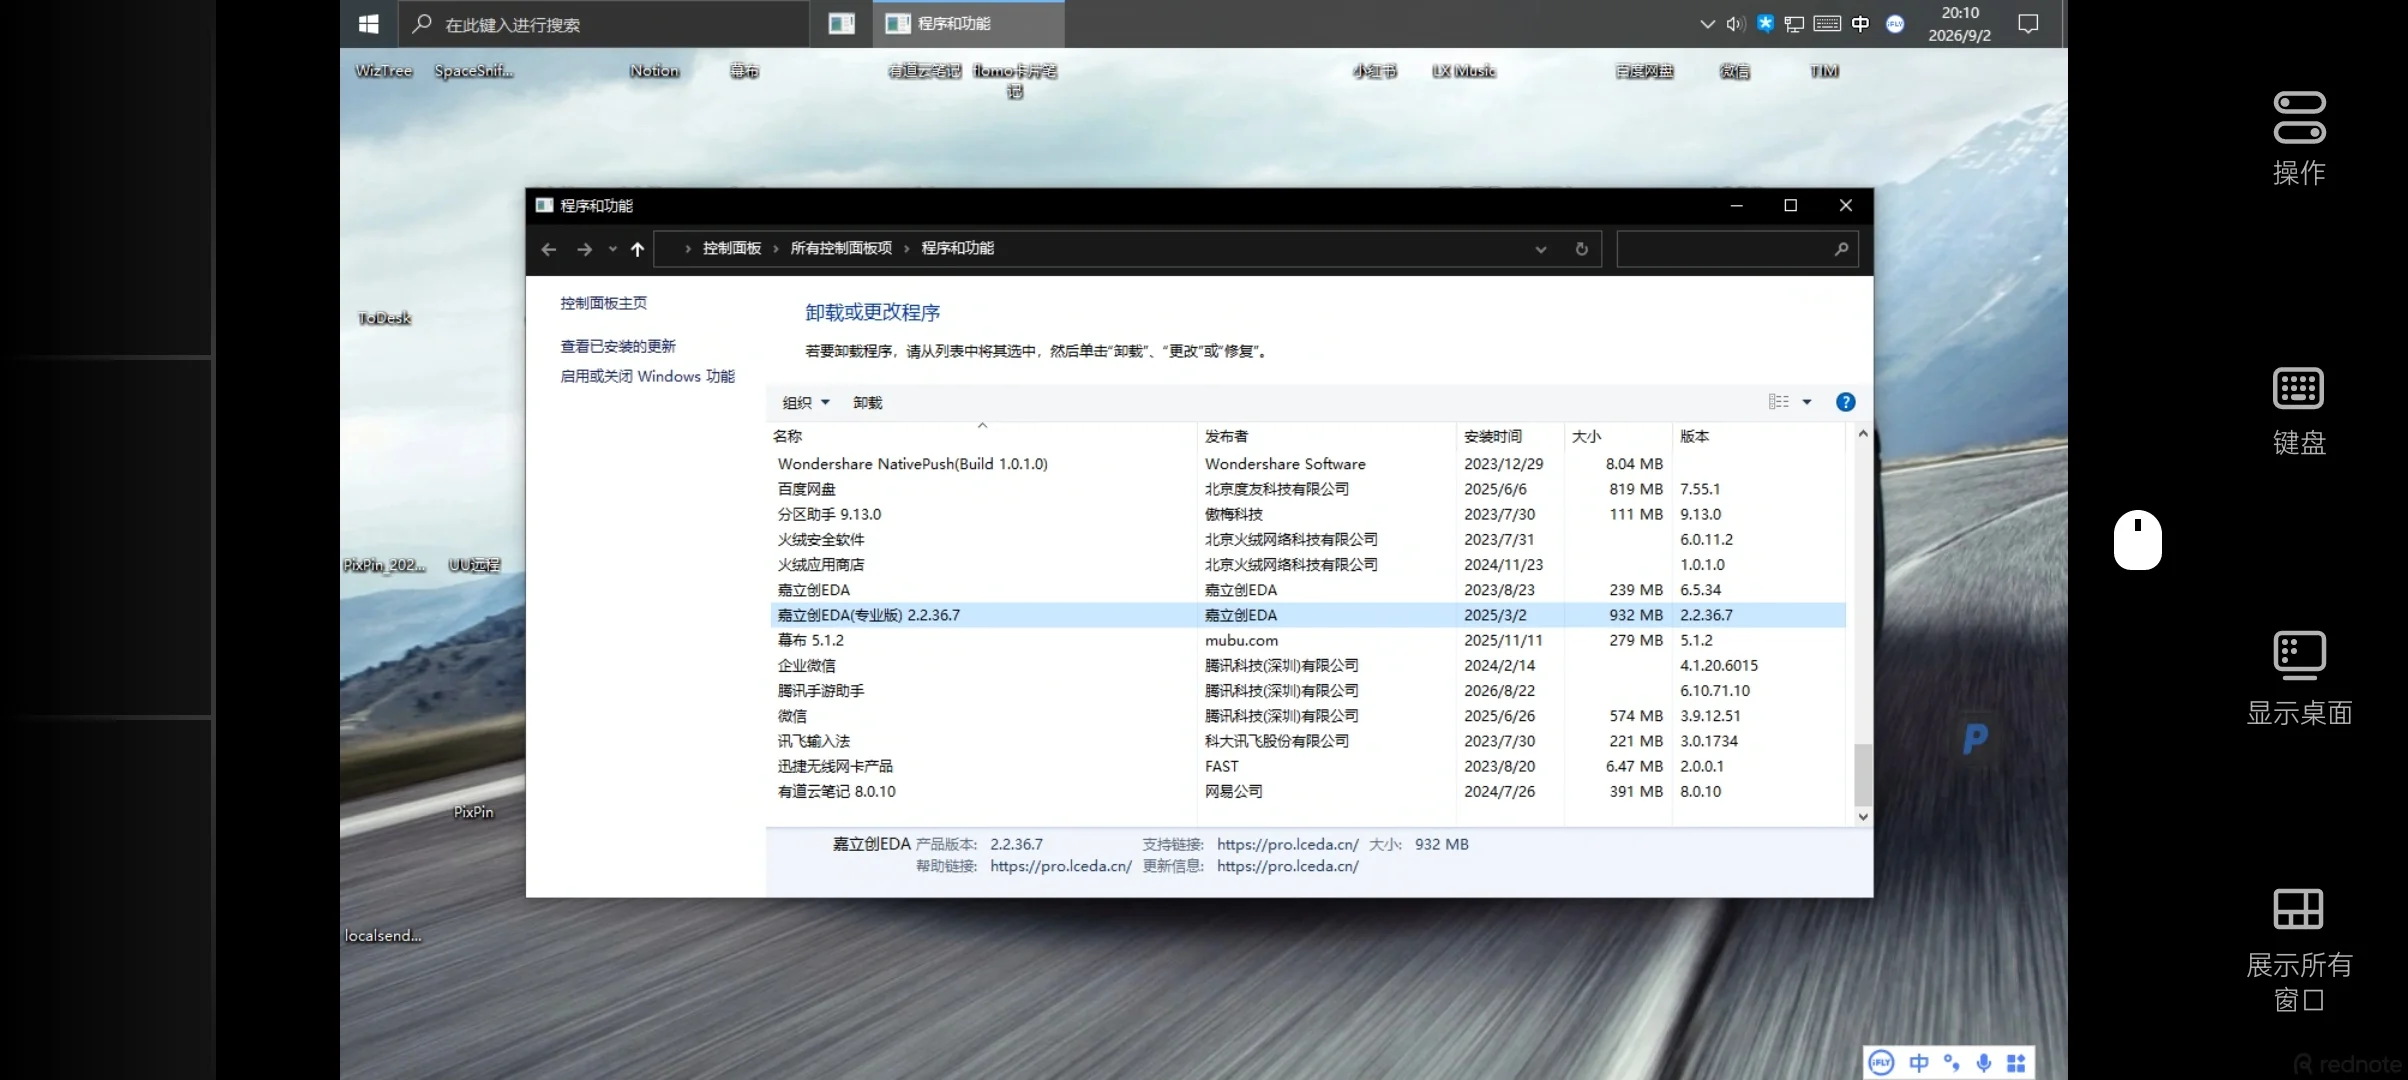Open 启用或关闭 Windows 功能 link
Screen dimensions: 2408x1080
tap(647, 376)
